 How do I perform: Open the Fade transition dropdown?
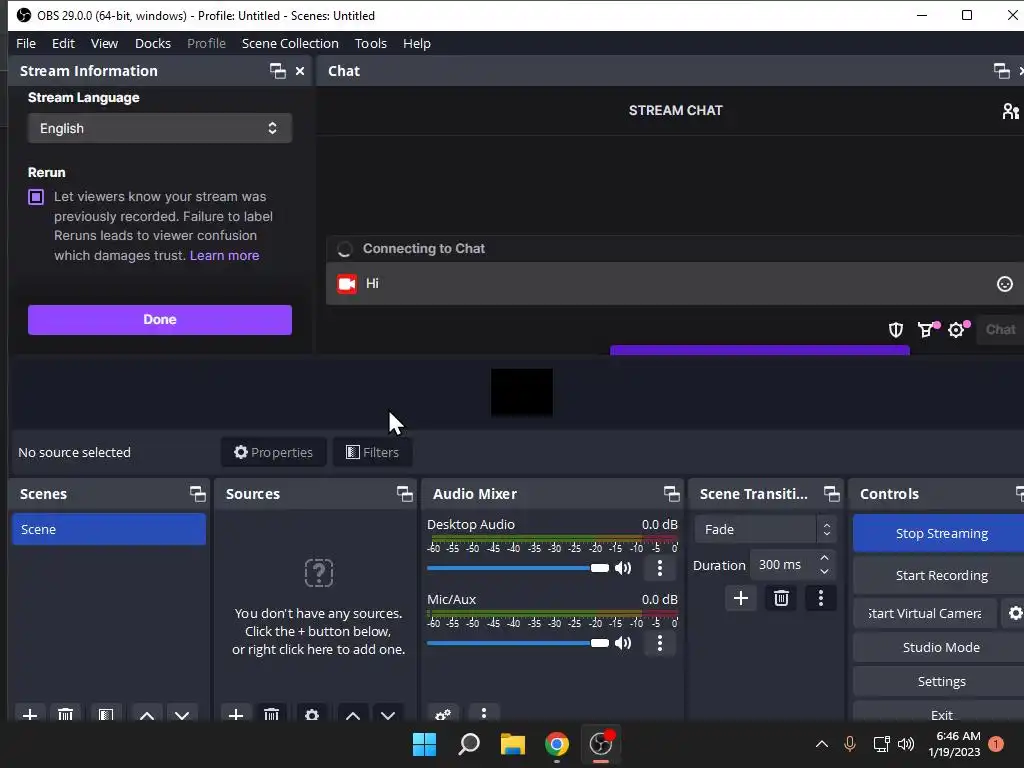pyautogui.click(x=765, y=530)
